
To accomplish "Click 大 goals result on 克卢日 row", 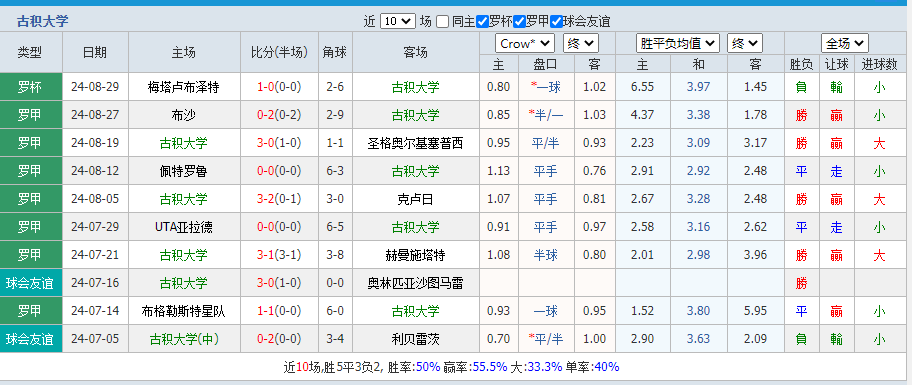I will (879, 199).
